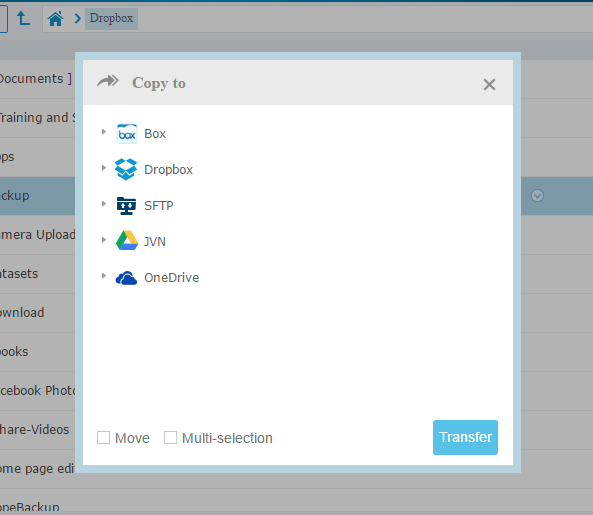Screen dimensions: 593x515
Task: Click the Share-Videos folder row
Action: (x=37, y=430)
